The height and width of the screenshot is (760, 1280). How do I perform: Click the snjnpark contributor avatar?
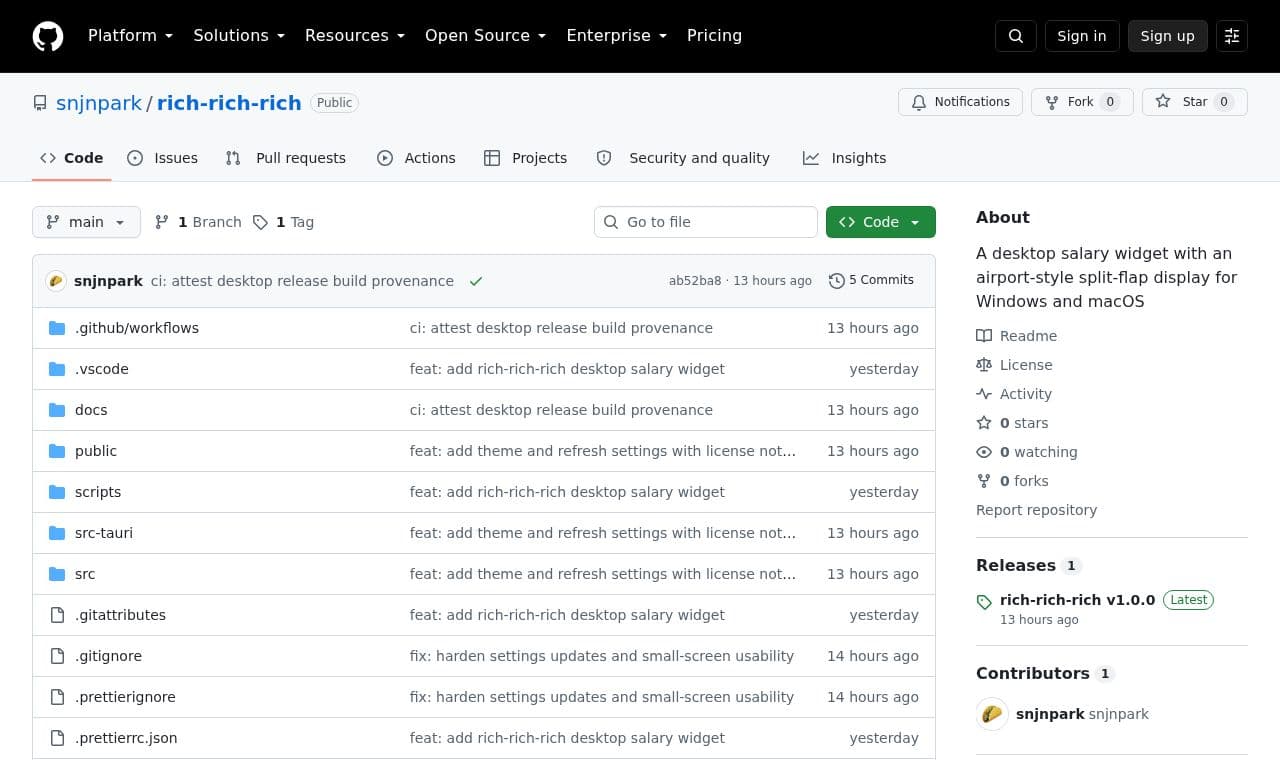coord(992,714)
